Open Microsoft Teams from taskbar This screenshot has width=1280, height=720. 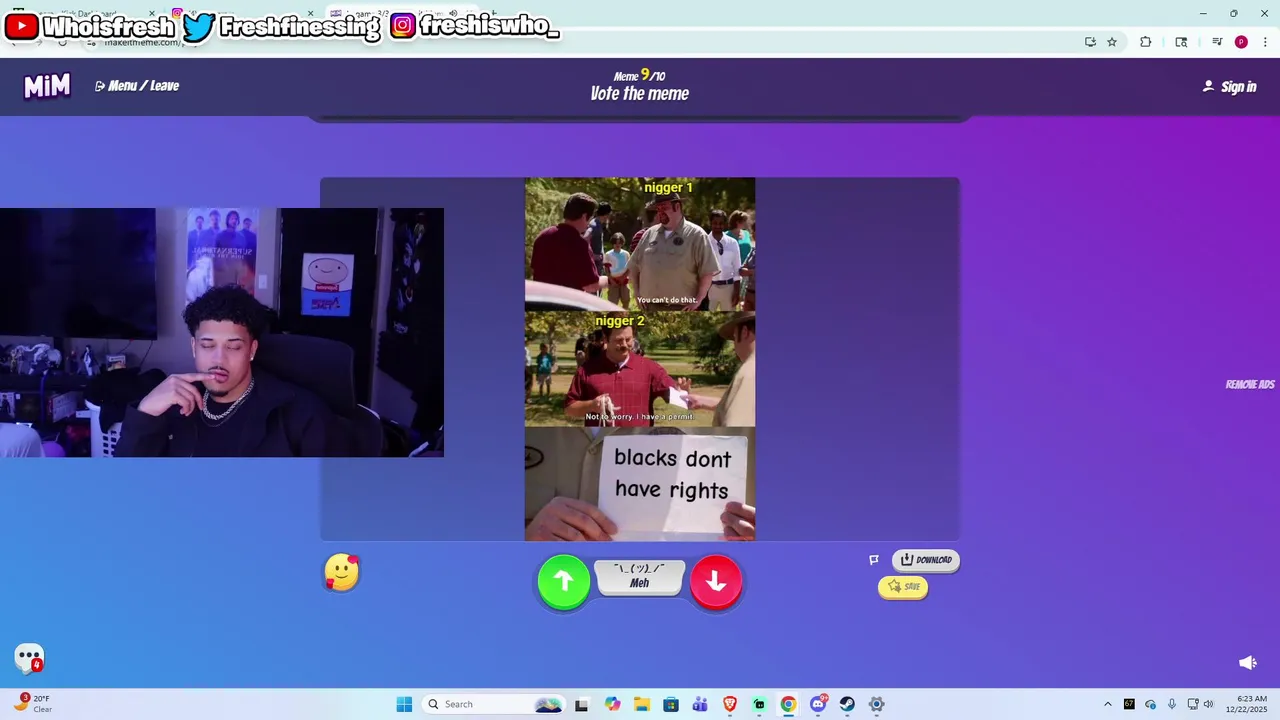[700, 704]
